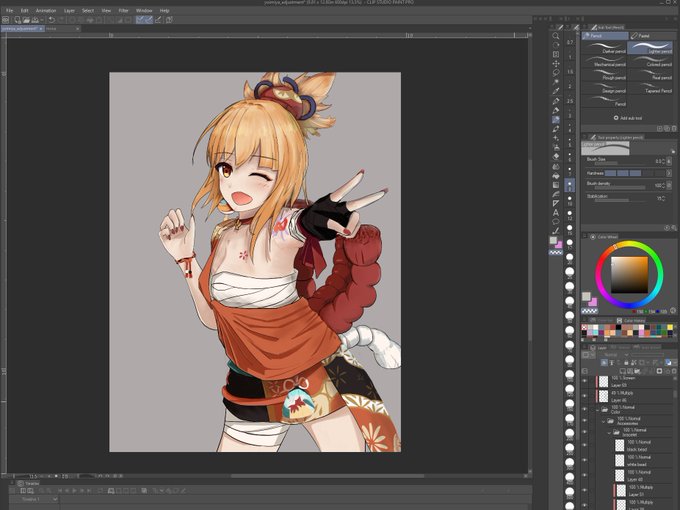This screenshot has height=510, width=680.
Task: Toggle visibility of Layer 69
Action: coord(585,382)
